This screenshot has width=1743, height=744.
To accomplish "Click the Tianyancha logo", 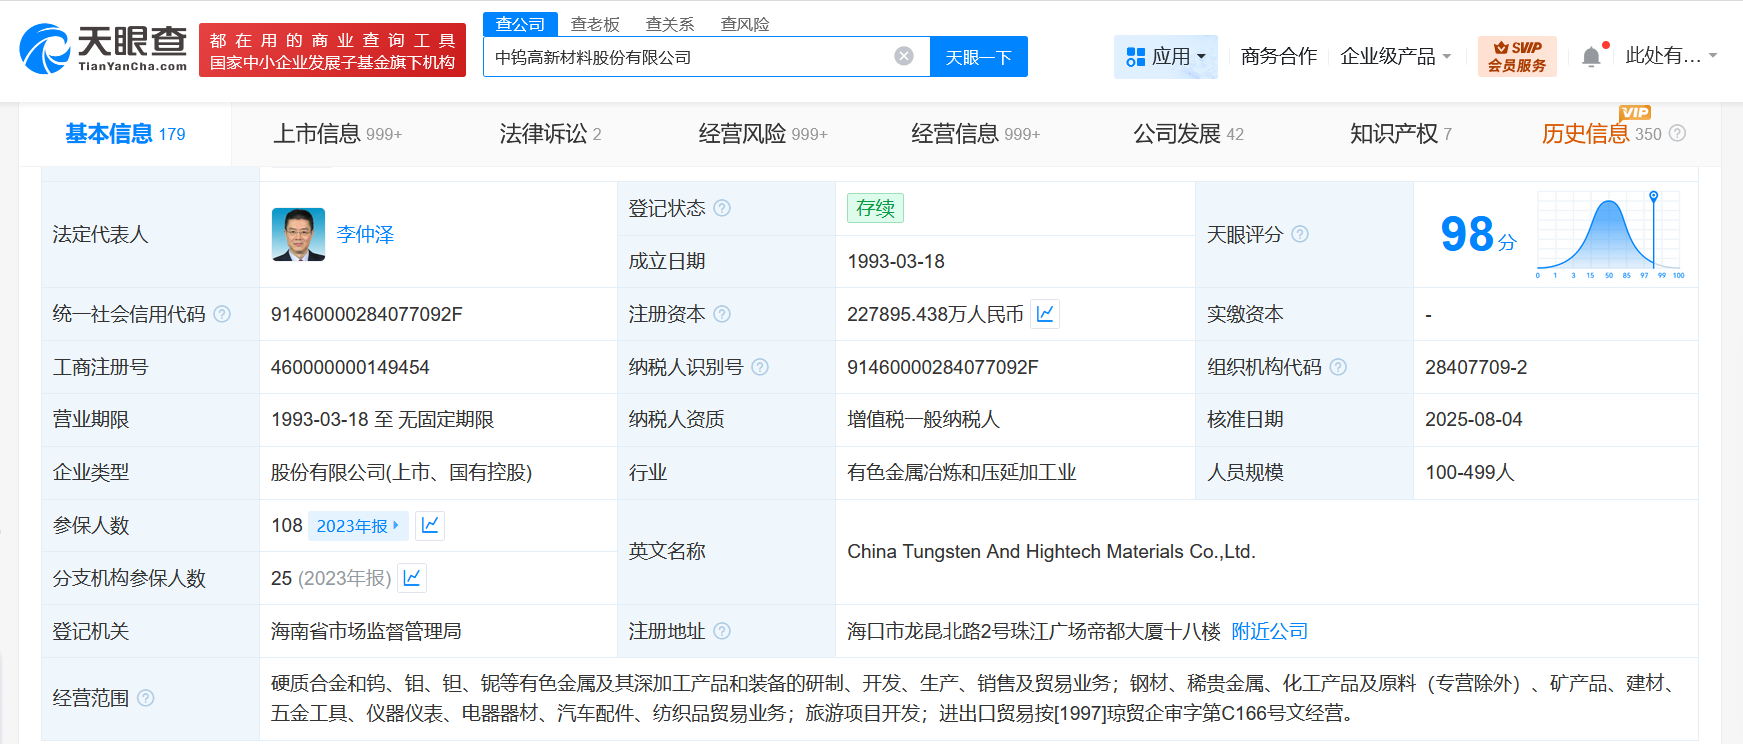I will [103, 49].
